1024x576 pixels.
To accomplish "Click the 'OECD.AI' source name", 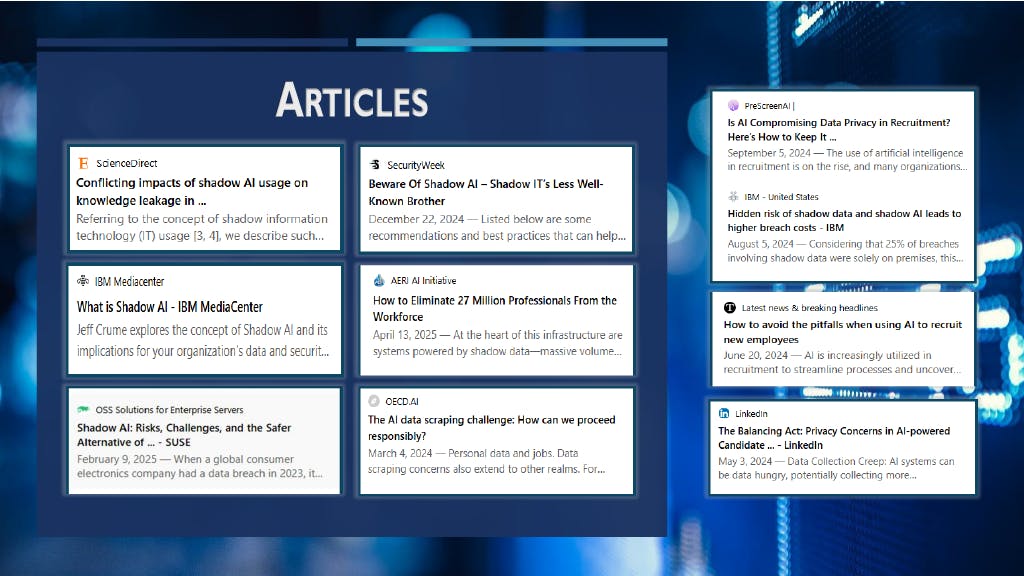I will point(402,401).
